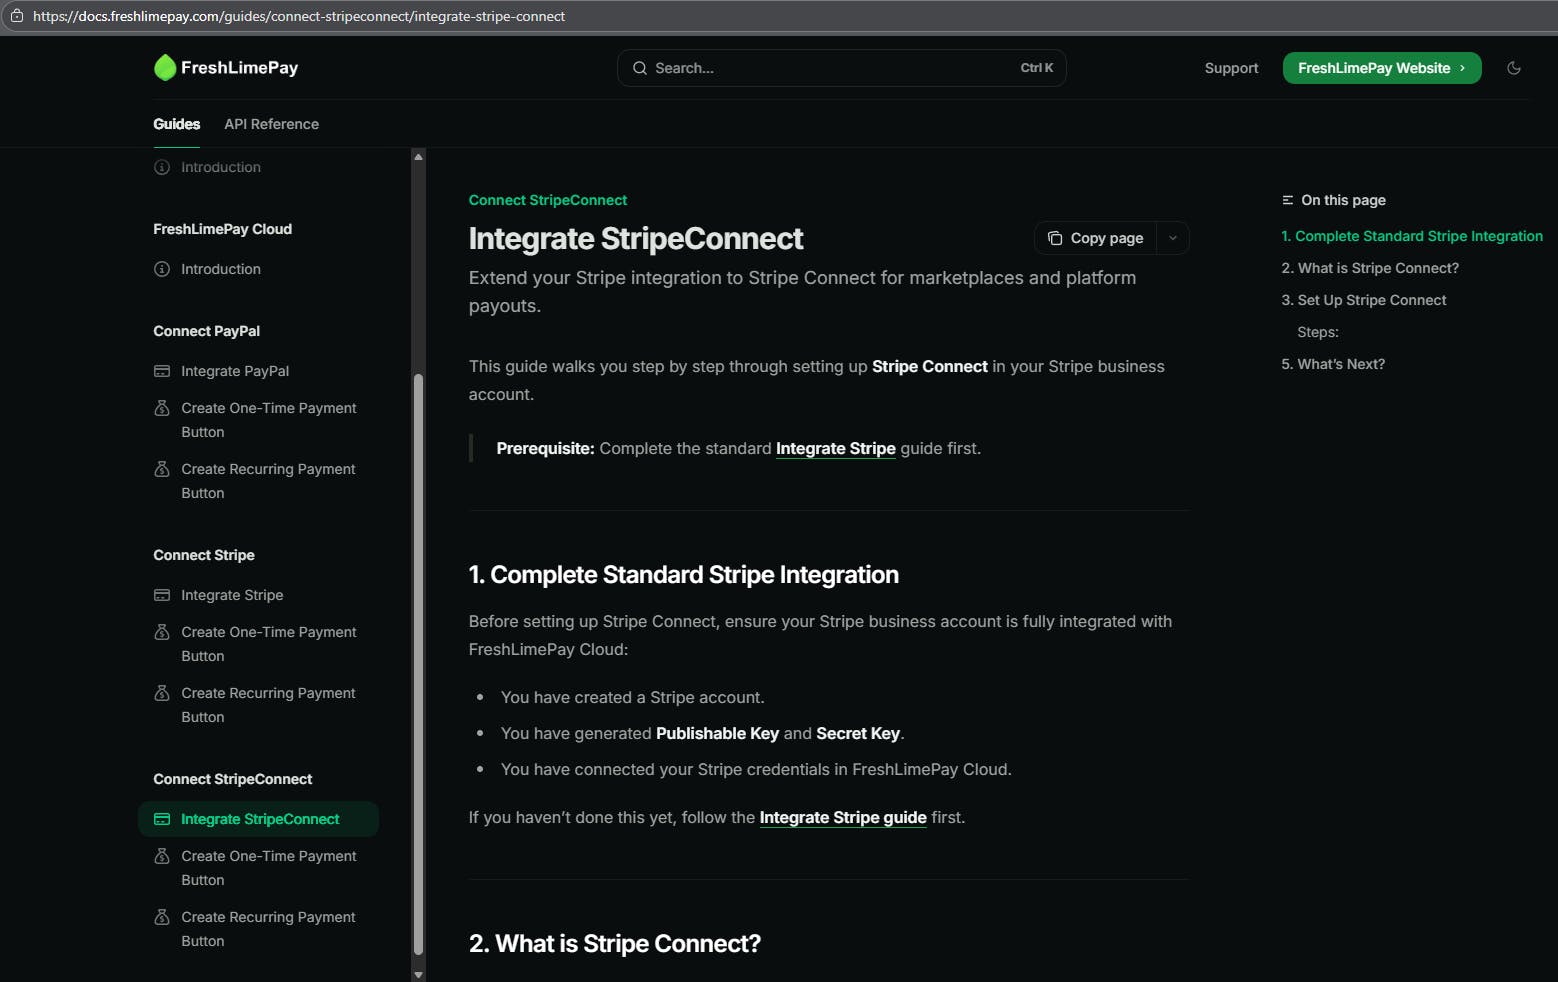This screenshot has width=1558, height=982.
Task: Click the Connect PayPal section heading
Action: (206, 331)
